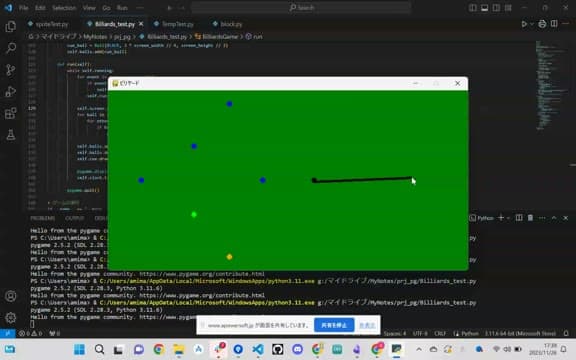576x360 pixels.
Task: Click the hide link in sharing bar
Action: 367,325
